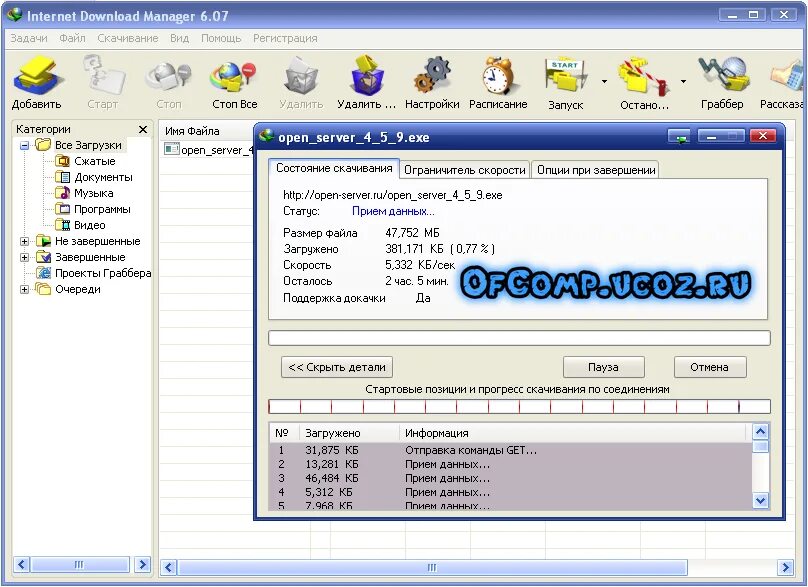Open dropdown arrow next to Запуск
This screenshot has width=808, height=587.
pyautogui.click(x=604, y=81)
